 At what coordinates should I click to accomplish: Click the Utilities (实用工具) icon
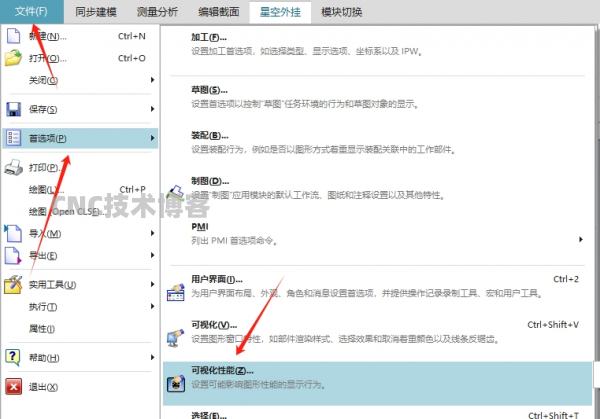tap(14, 285)
